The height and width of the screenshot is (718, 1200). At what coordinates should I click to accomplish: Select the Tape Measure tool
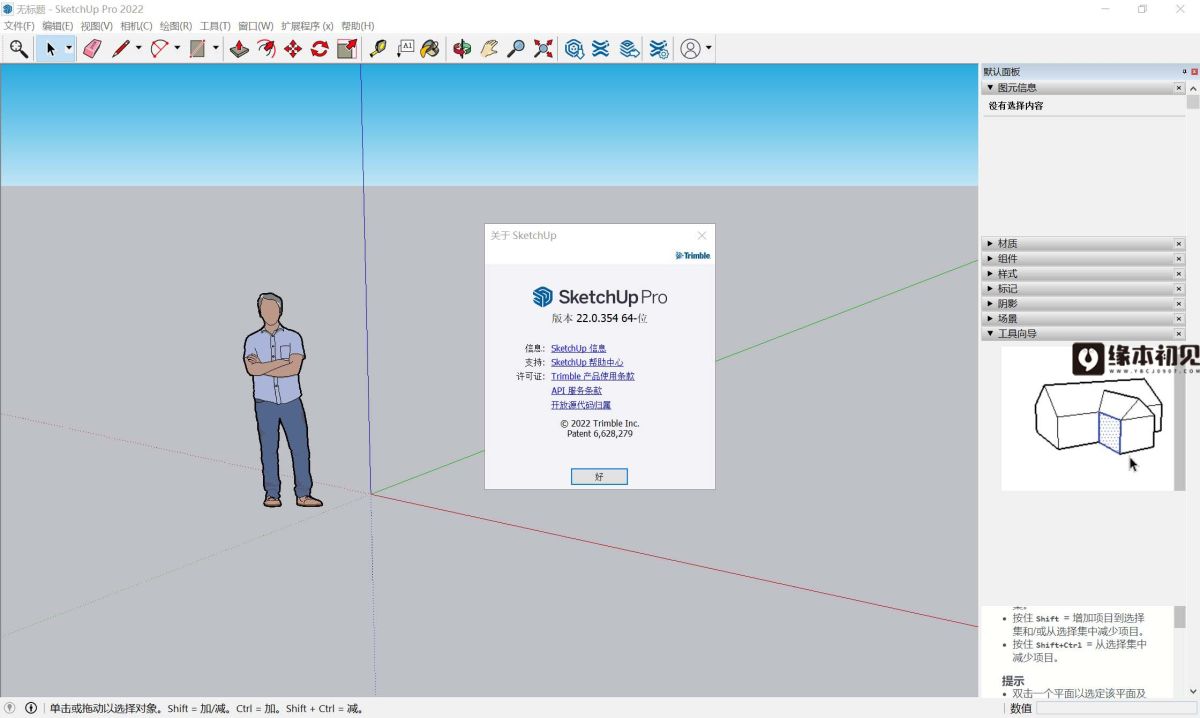tap(378, 48)
